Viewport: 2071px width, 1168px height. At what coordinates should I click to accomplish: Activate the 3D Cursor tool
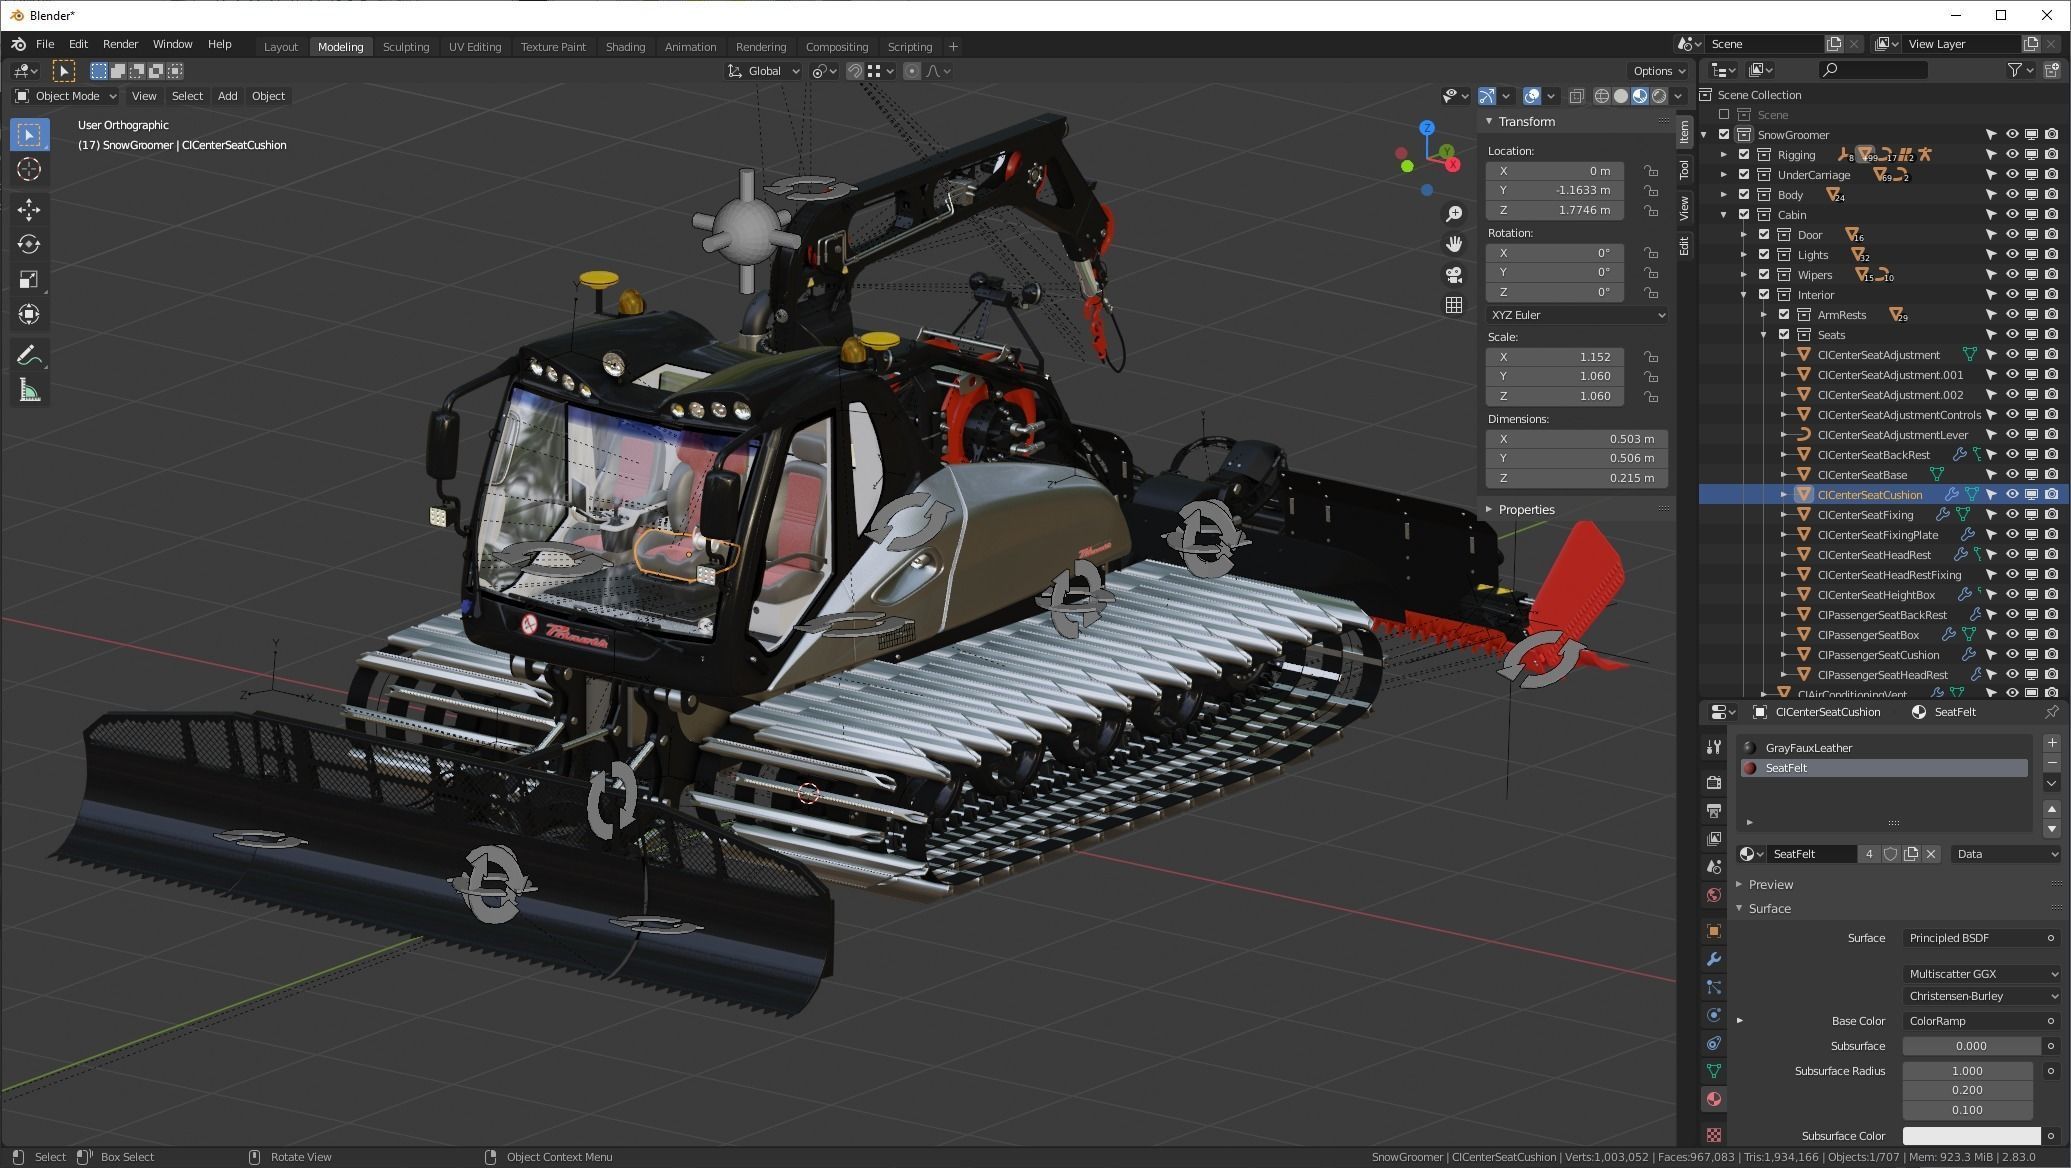coord(29,169)
